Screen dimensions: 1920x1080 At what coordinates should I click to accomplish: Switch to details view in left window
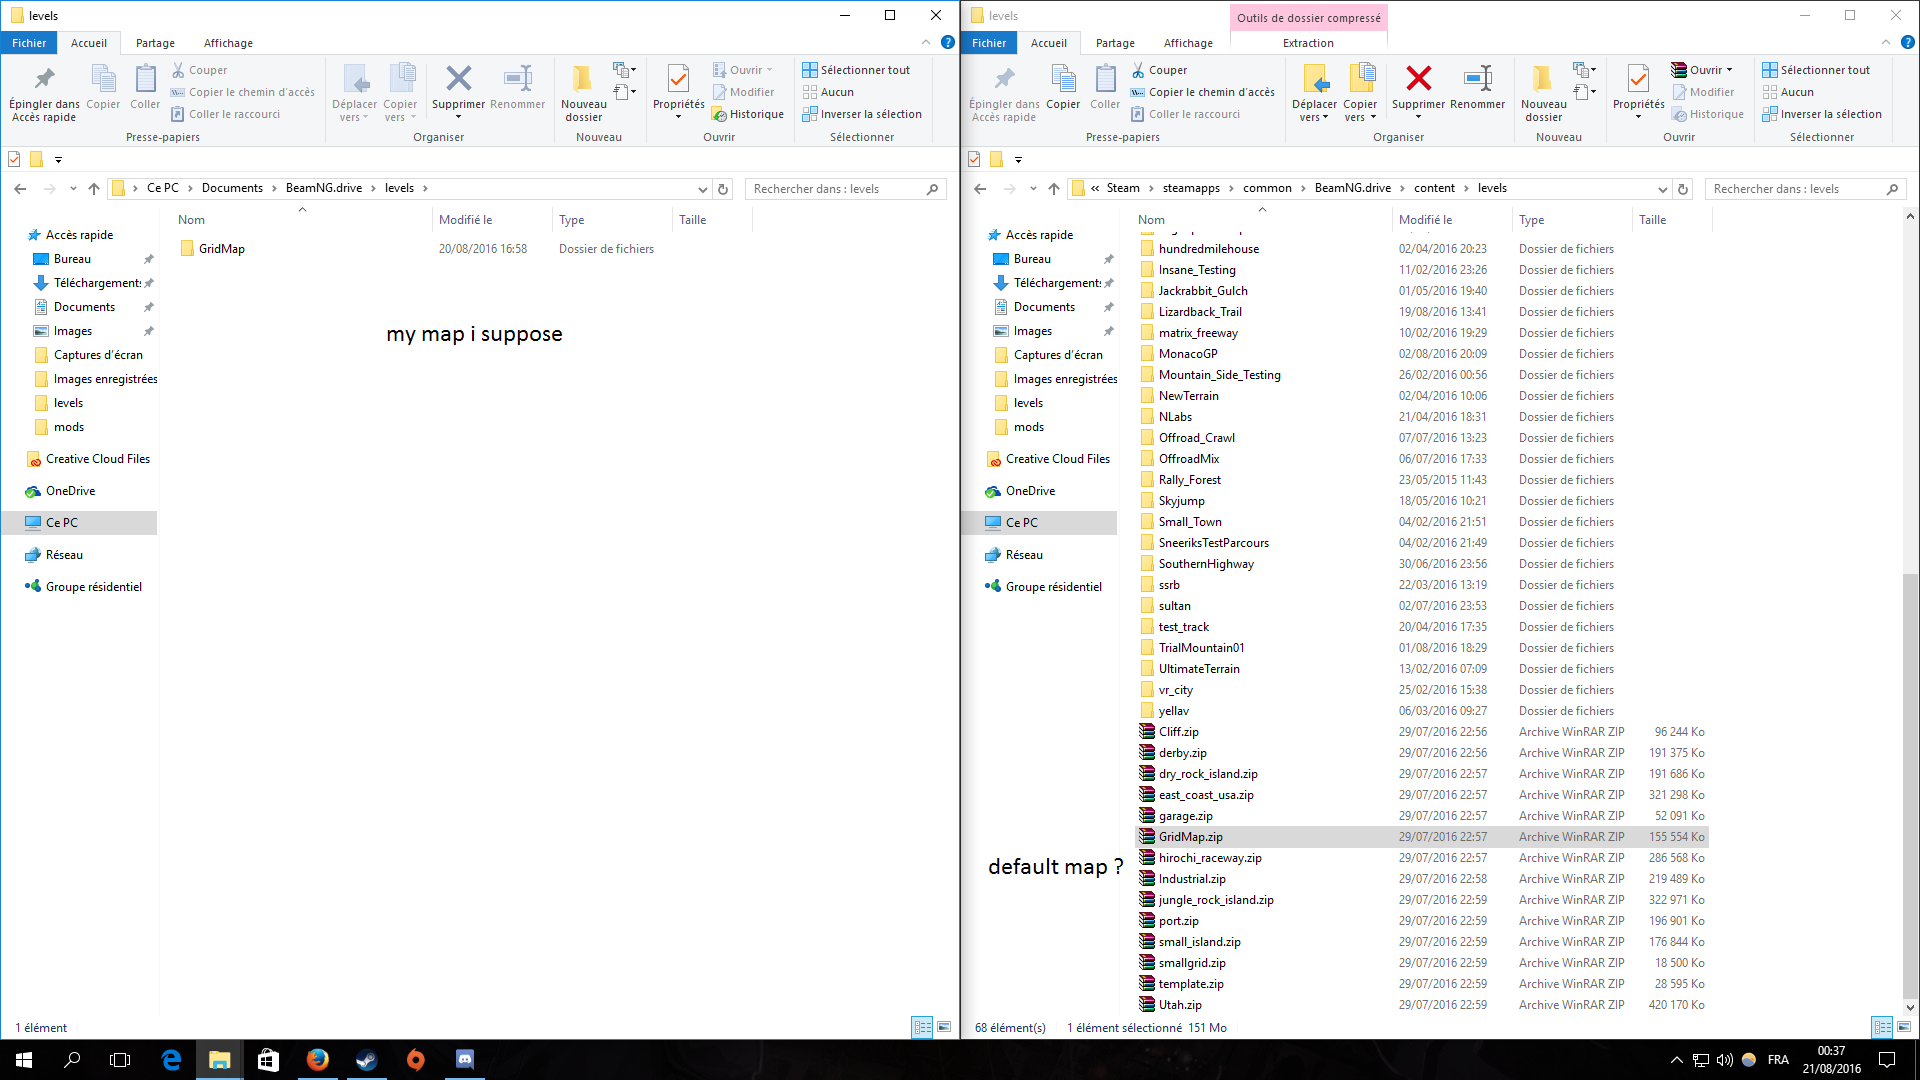point(922,1027)
